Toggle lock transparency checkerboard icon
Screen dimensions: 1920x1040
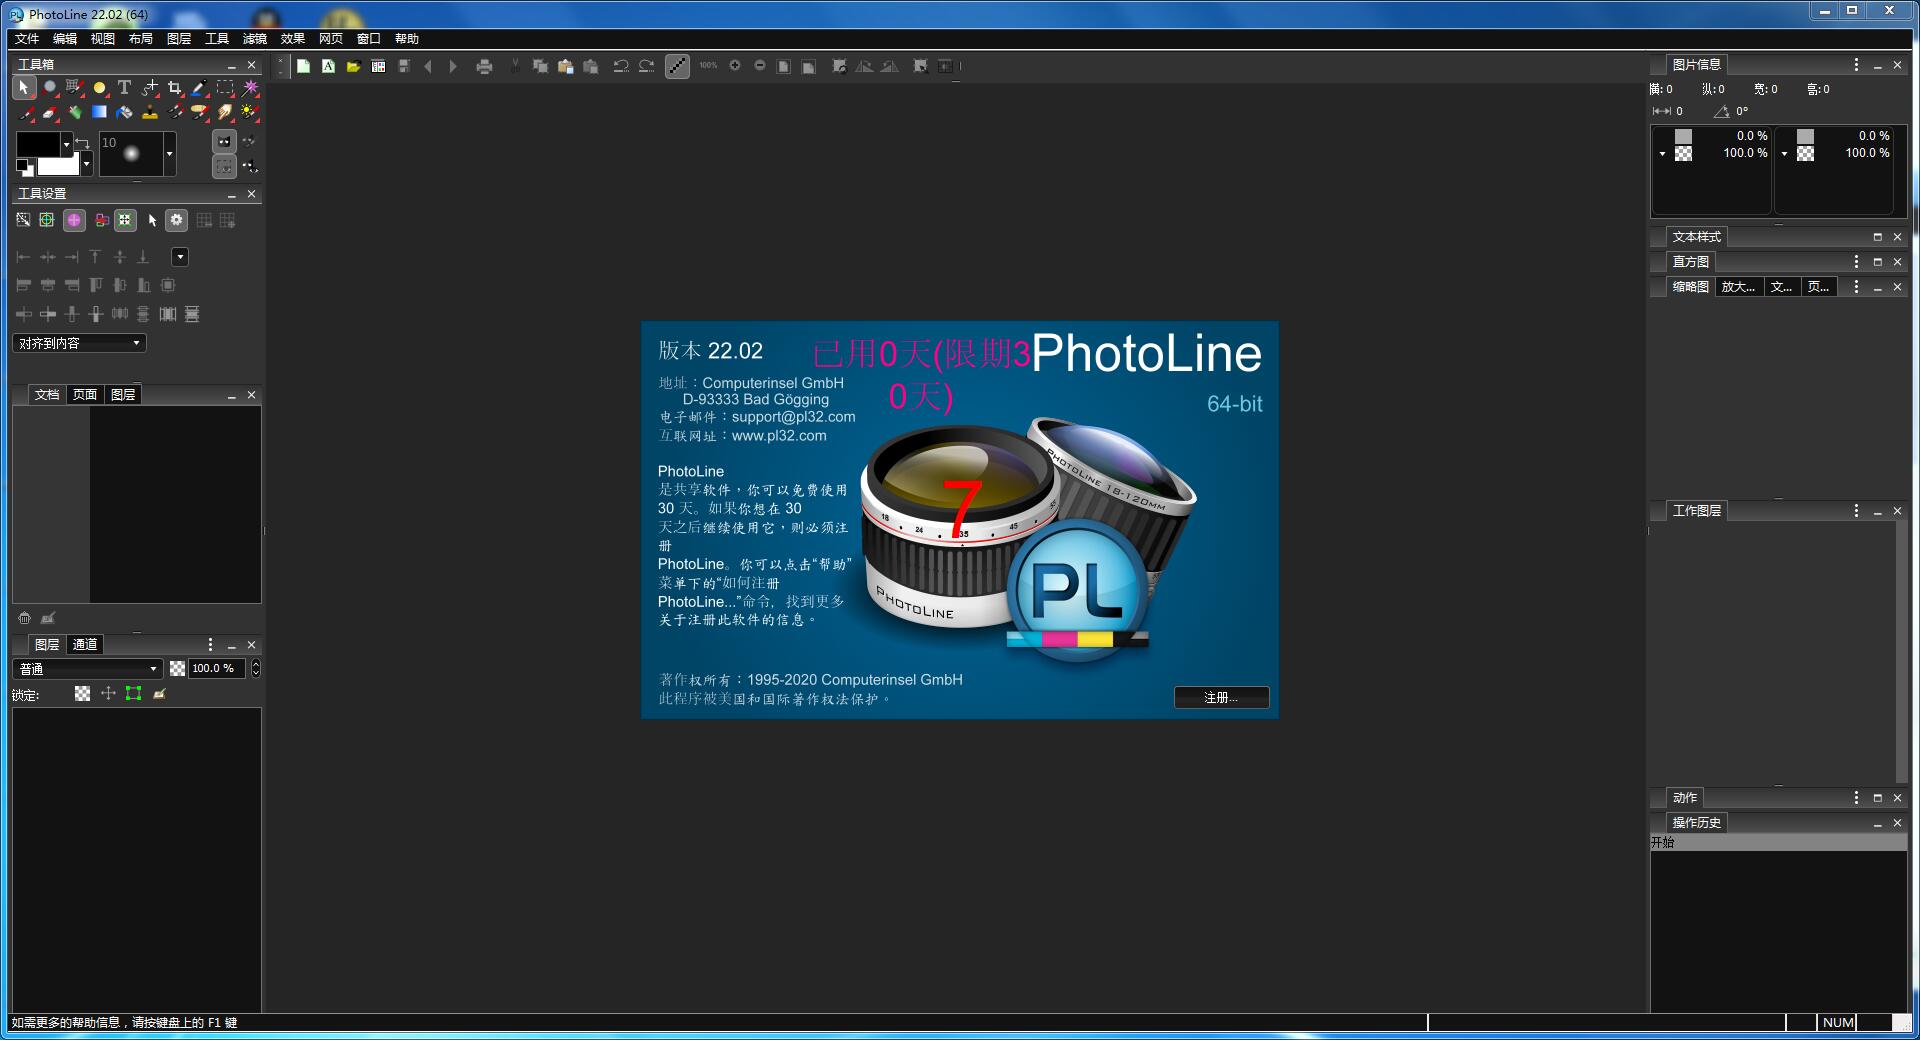point(82,694)
